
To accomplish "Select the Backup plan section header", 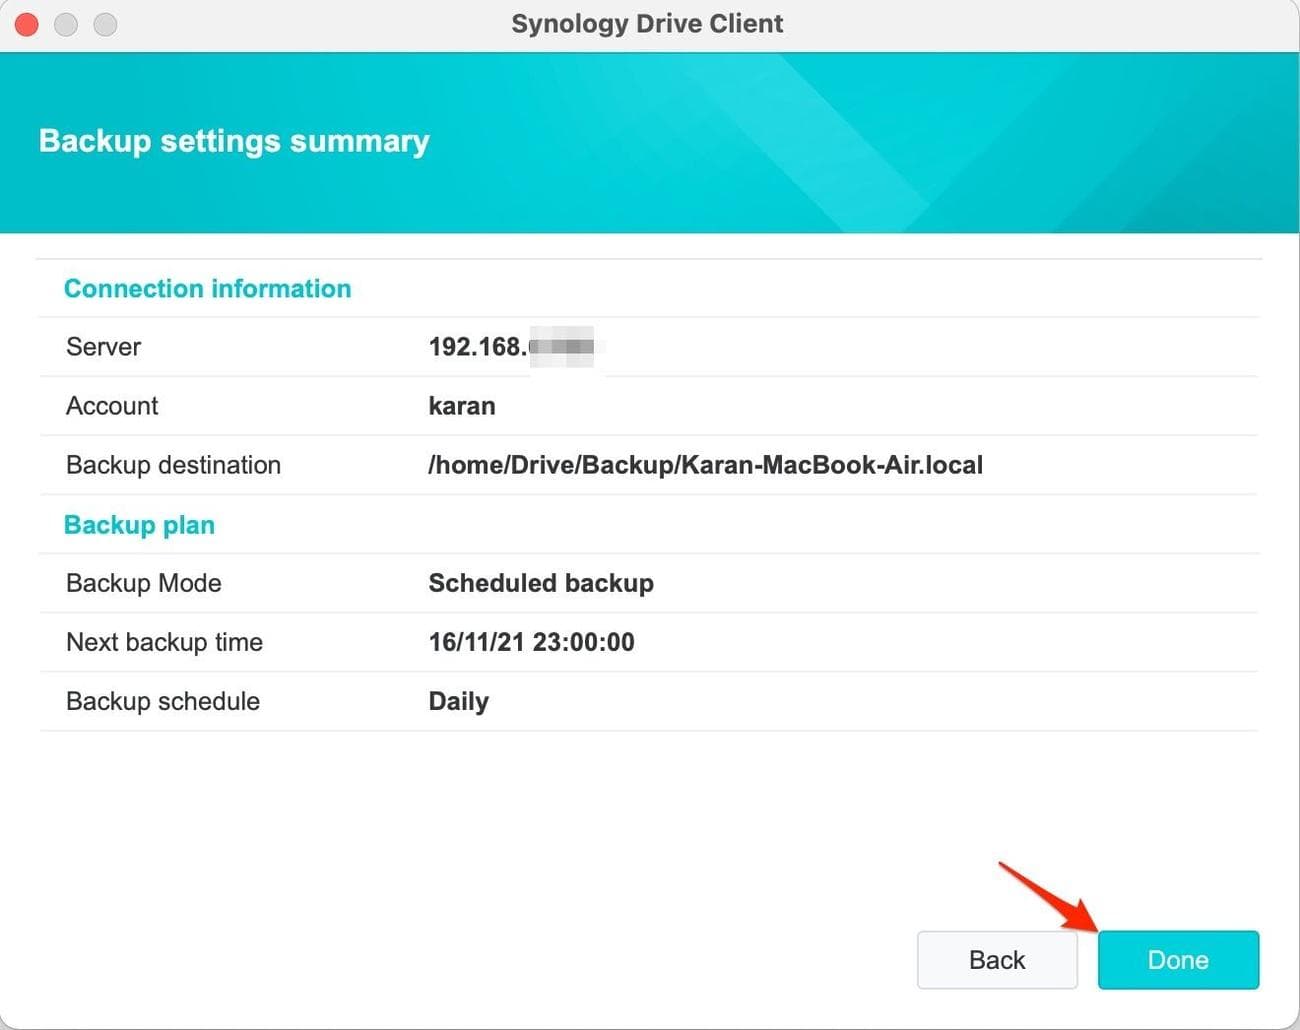I will 139,524.
